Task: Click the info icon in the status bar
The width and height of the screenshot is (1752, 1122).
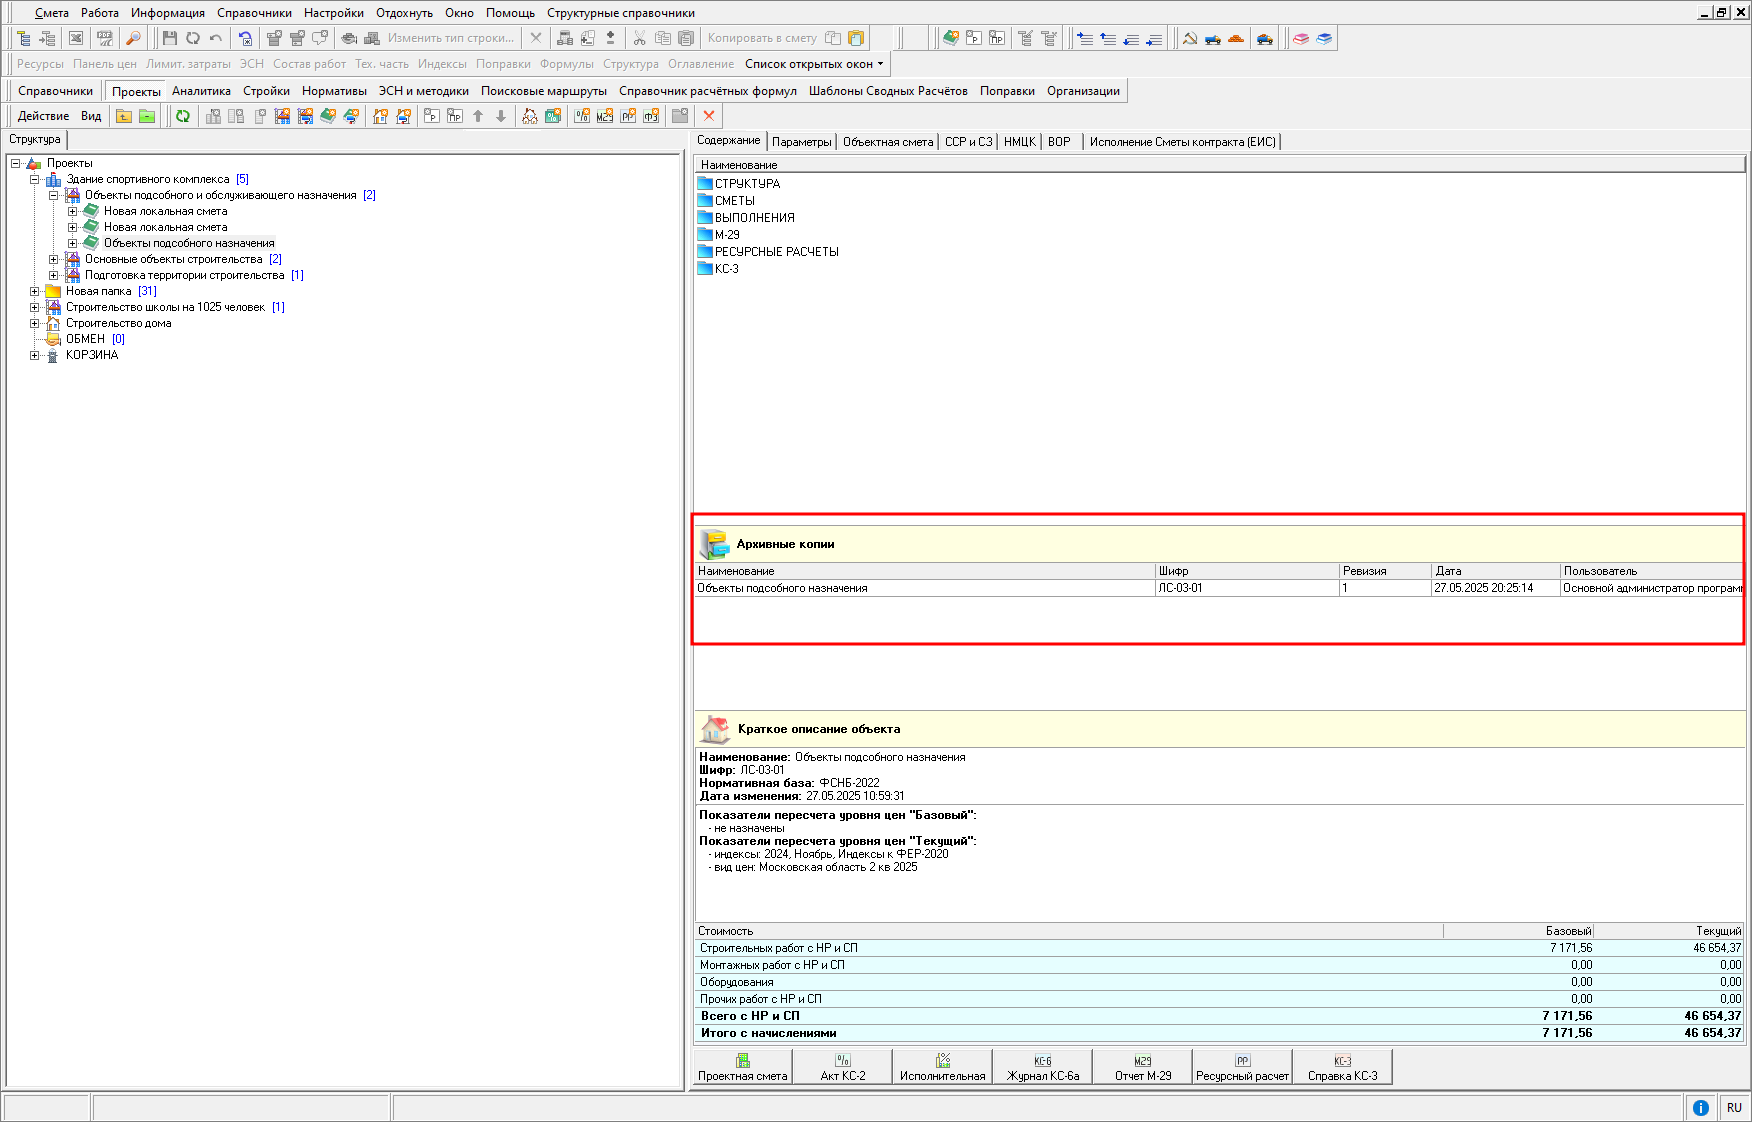Action: [1700, 1107]
